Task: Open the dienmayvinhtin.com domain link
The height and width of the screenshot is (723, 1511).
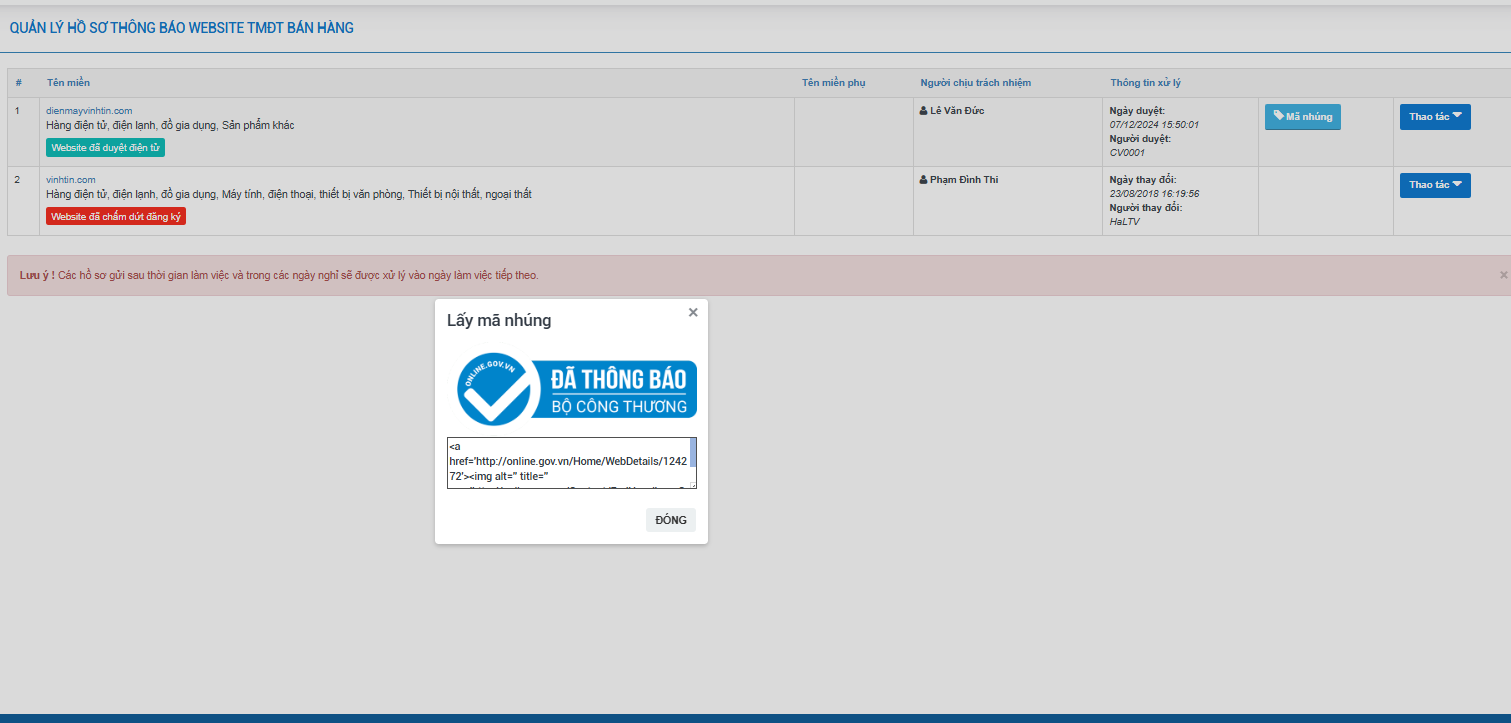Action: tap(89, 110)
